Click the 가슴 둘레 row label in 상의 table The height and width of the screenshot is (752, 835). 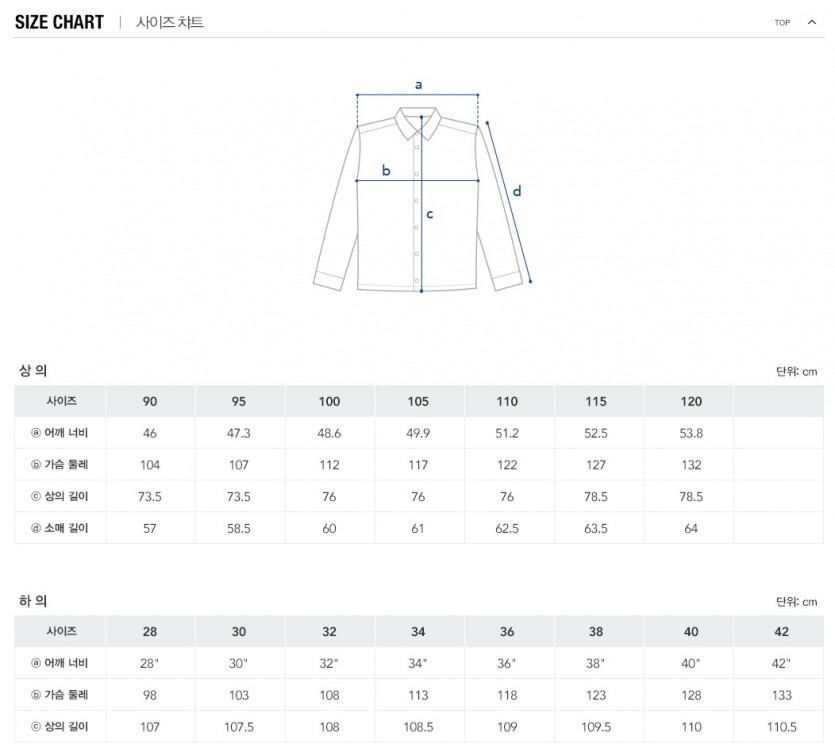click(x=61, y=465)
